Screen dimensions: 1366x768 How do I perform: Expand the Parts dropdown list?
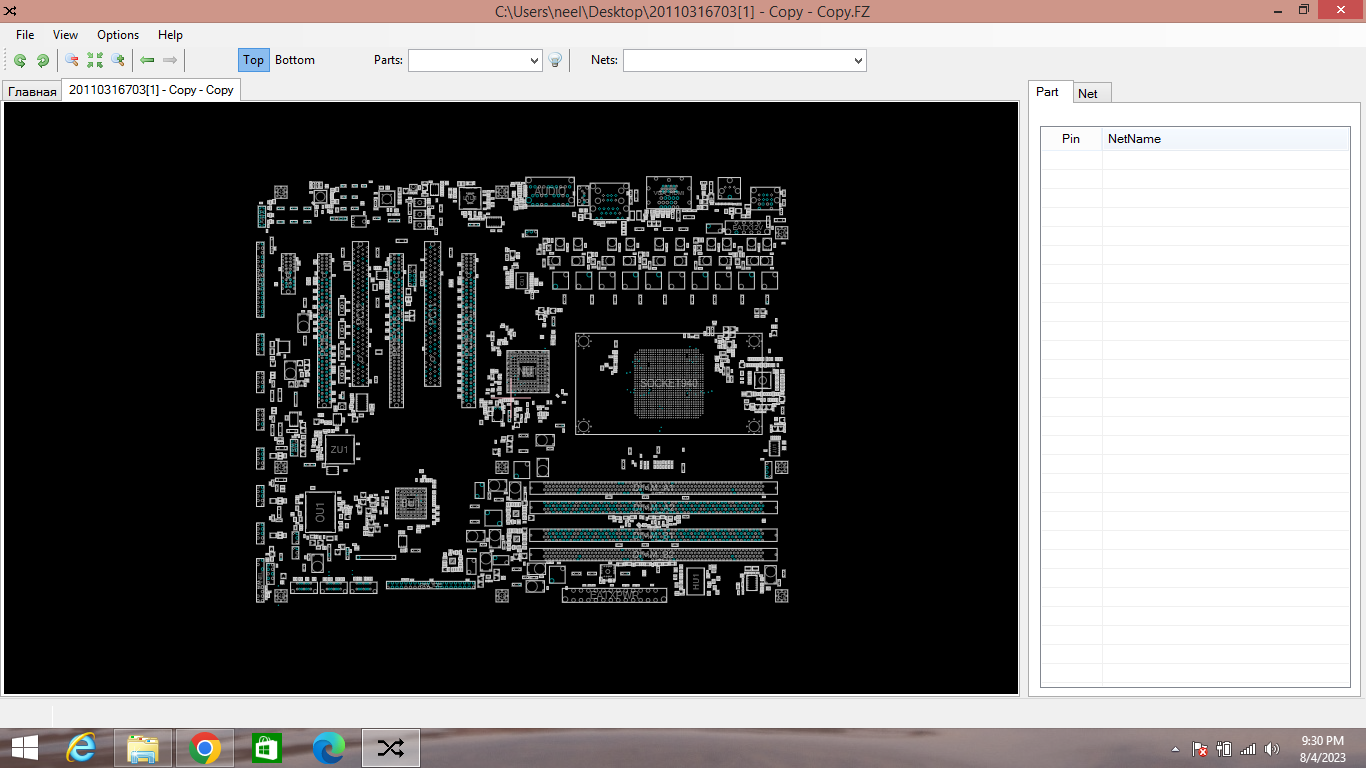pyautogui.click(x=533, y=61)
